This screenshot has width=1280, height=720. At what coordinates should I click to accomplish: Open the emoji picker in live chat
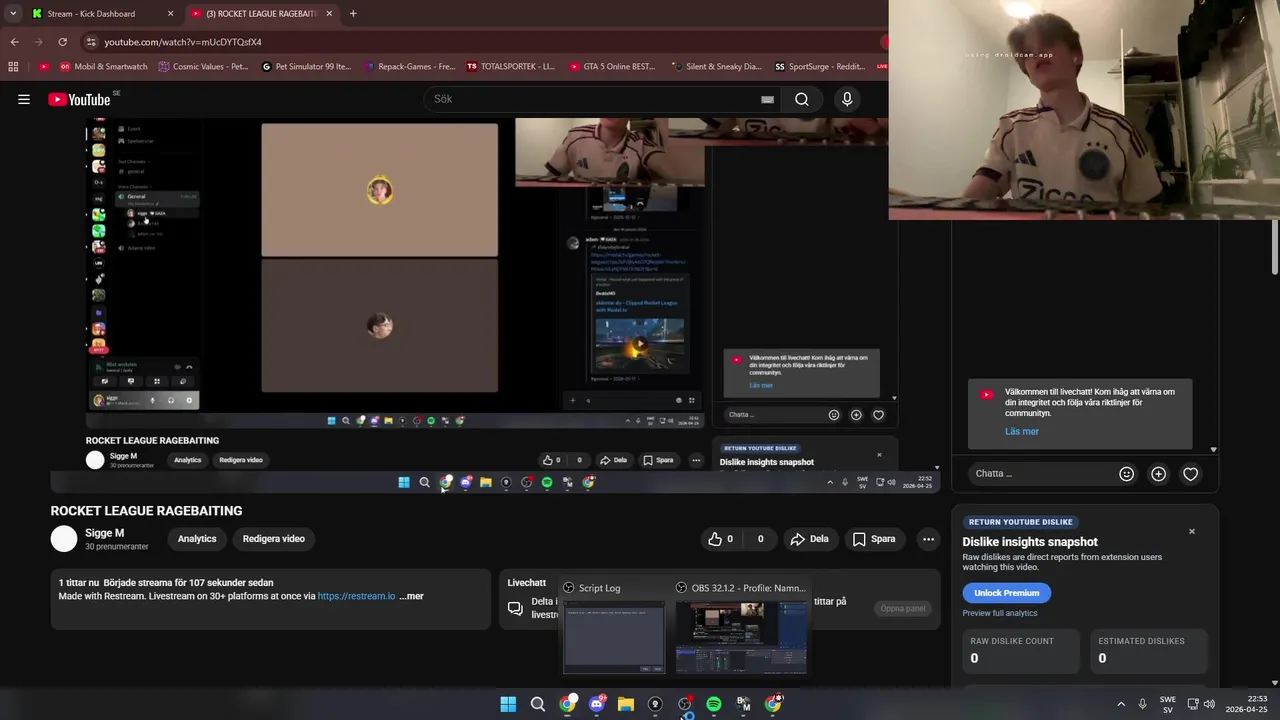1126,473
